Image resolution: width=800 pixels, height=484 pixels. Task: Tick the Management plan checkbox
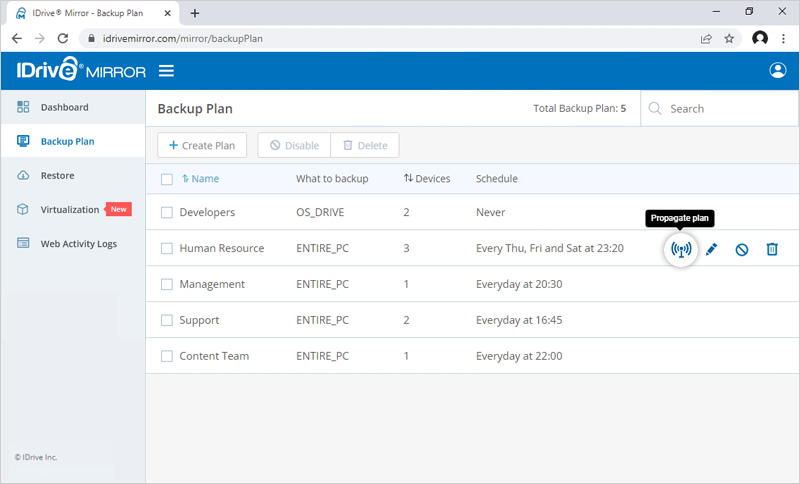click(x=167, y=285)
